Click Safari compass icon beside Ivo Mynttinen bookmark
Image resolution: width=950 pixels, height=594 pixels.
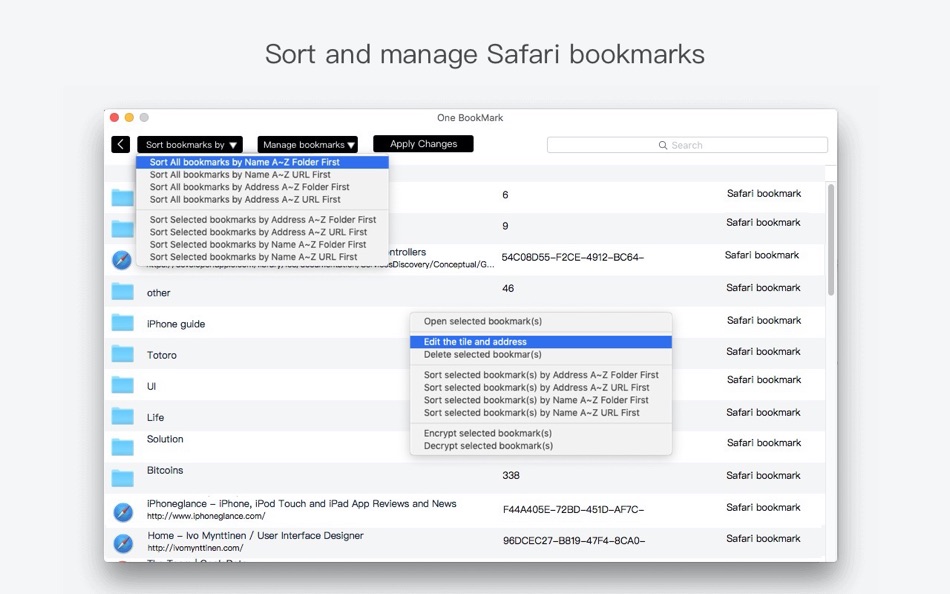(x=123, y=543)
